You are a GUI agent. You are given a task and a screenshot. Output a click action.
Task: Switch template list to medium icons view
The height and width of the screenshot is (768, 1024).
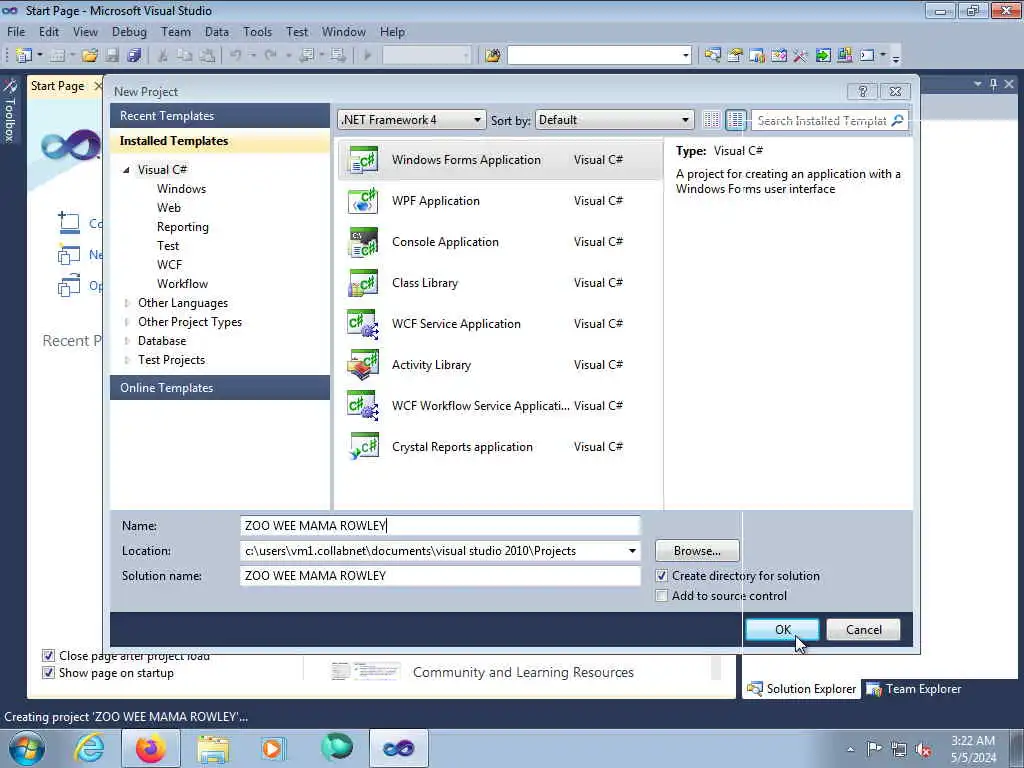[735, 120]
